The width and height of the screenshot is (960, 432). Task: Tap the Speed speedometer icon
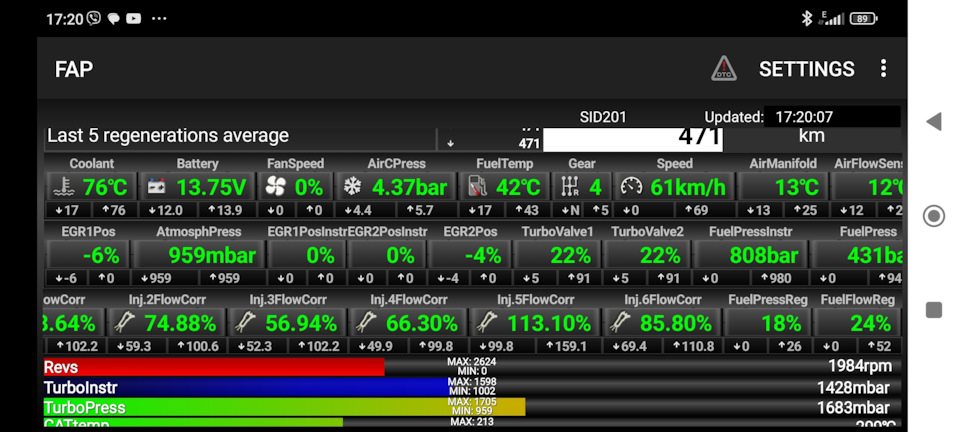click(630, 187)
